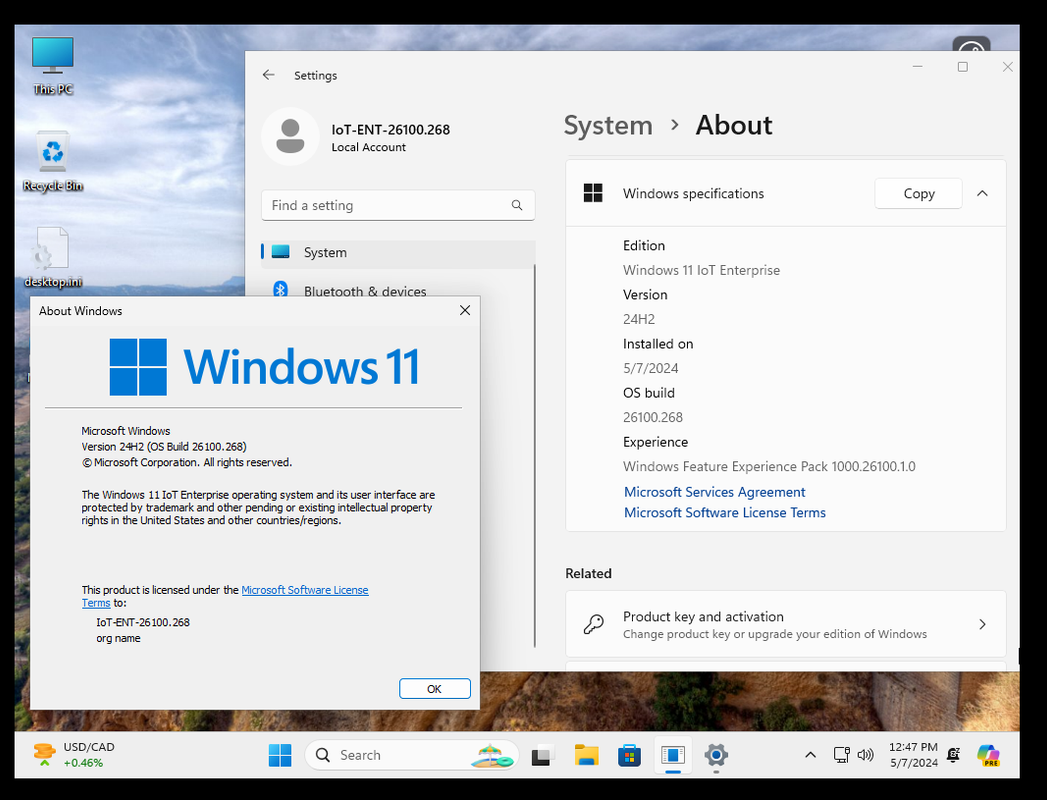This screenshot has height=800, width=1047.
Task: Click the System breadcrumb
Action: [x=608, y=126]
